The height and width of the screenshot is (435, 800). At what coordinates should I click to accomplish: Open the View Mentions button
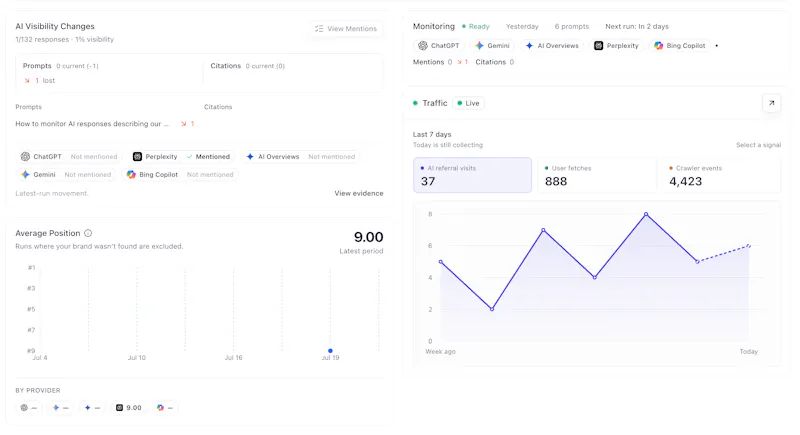tap(346, 29)
